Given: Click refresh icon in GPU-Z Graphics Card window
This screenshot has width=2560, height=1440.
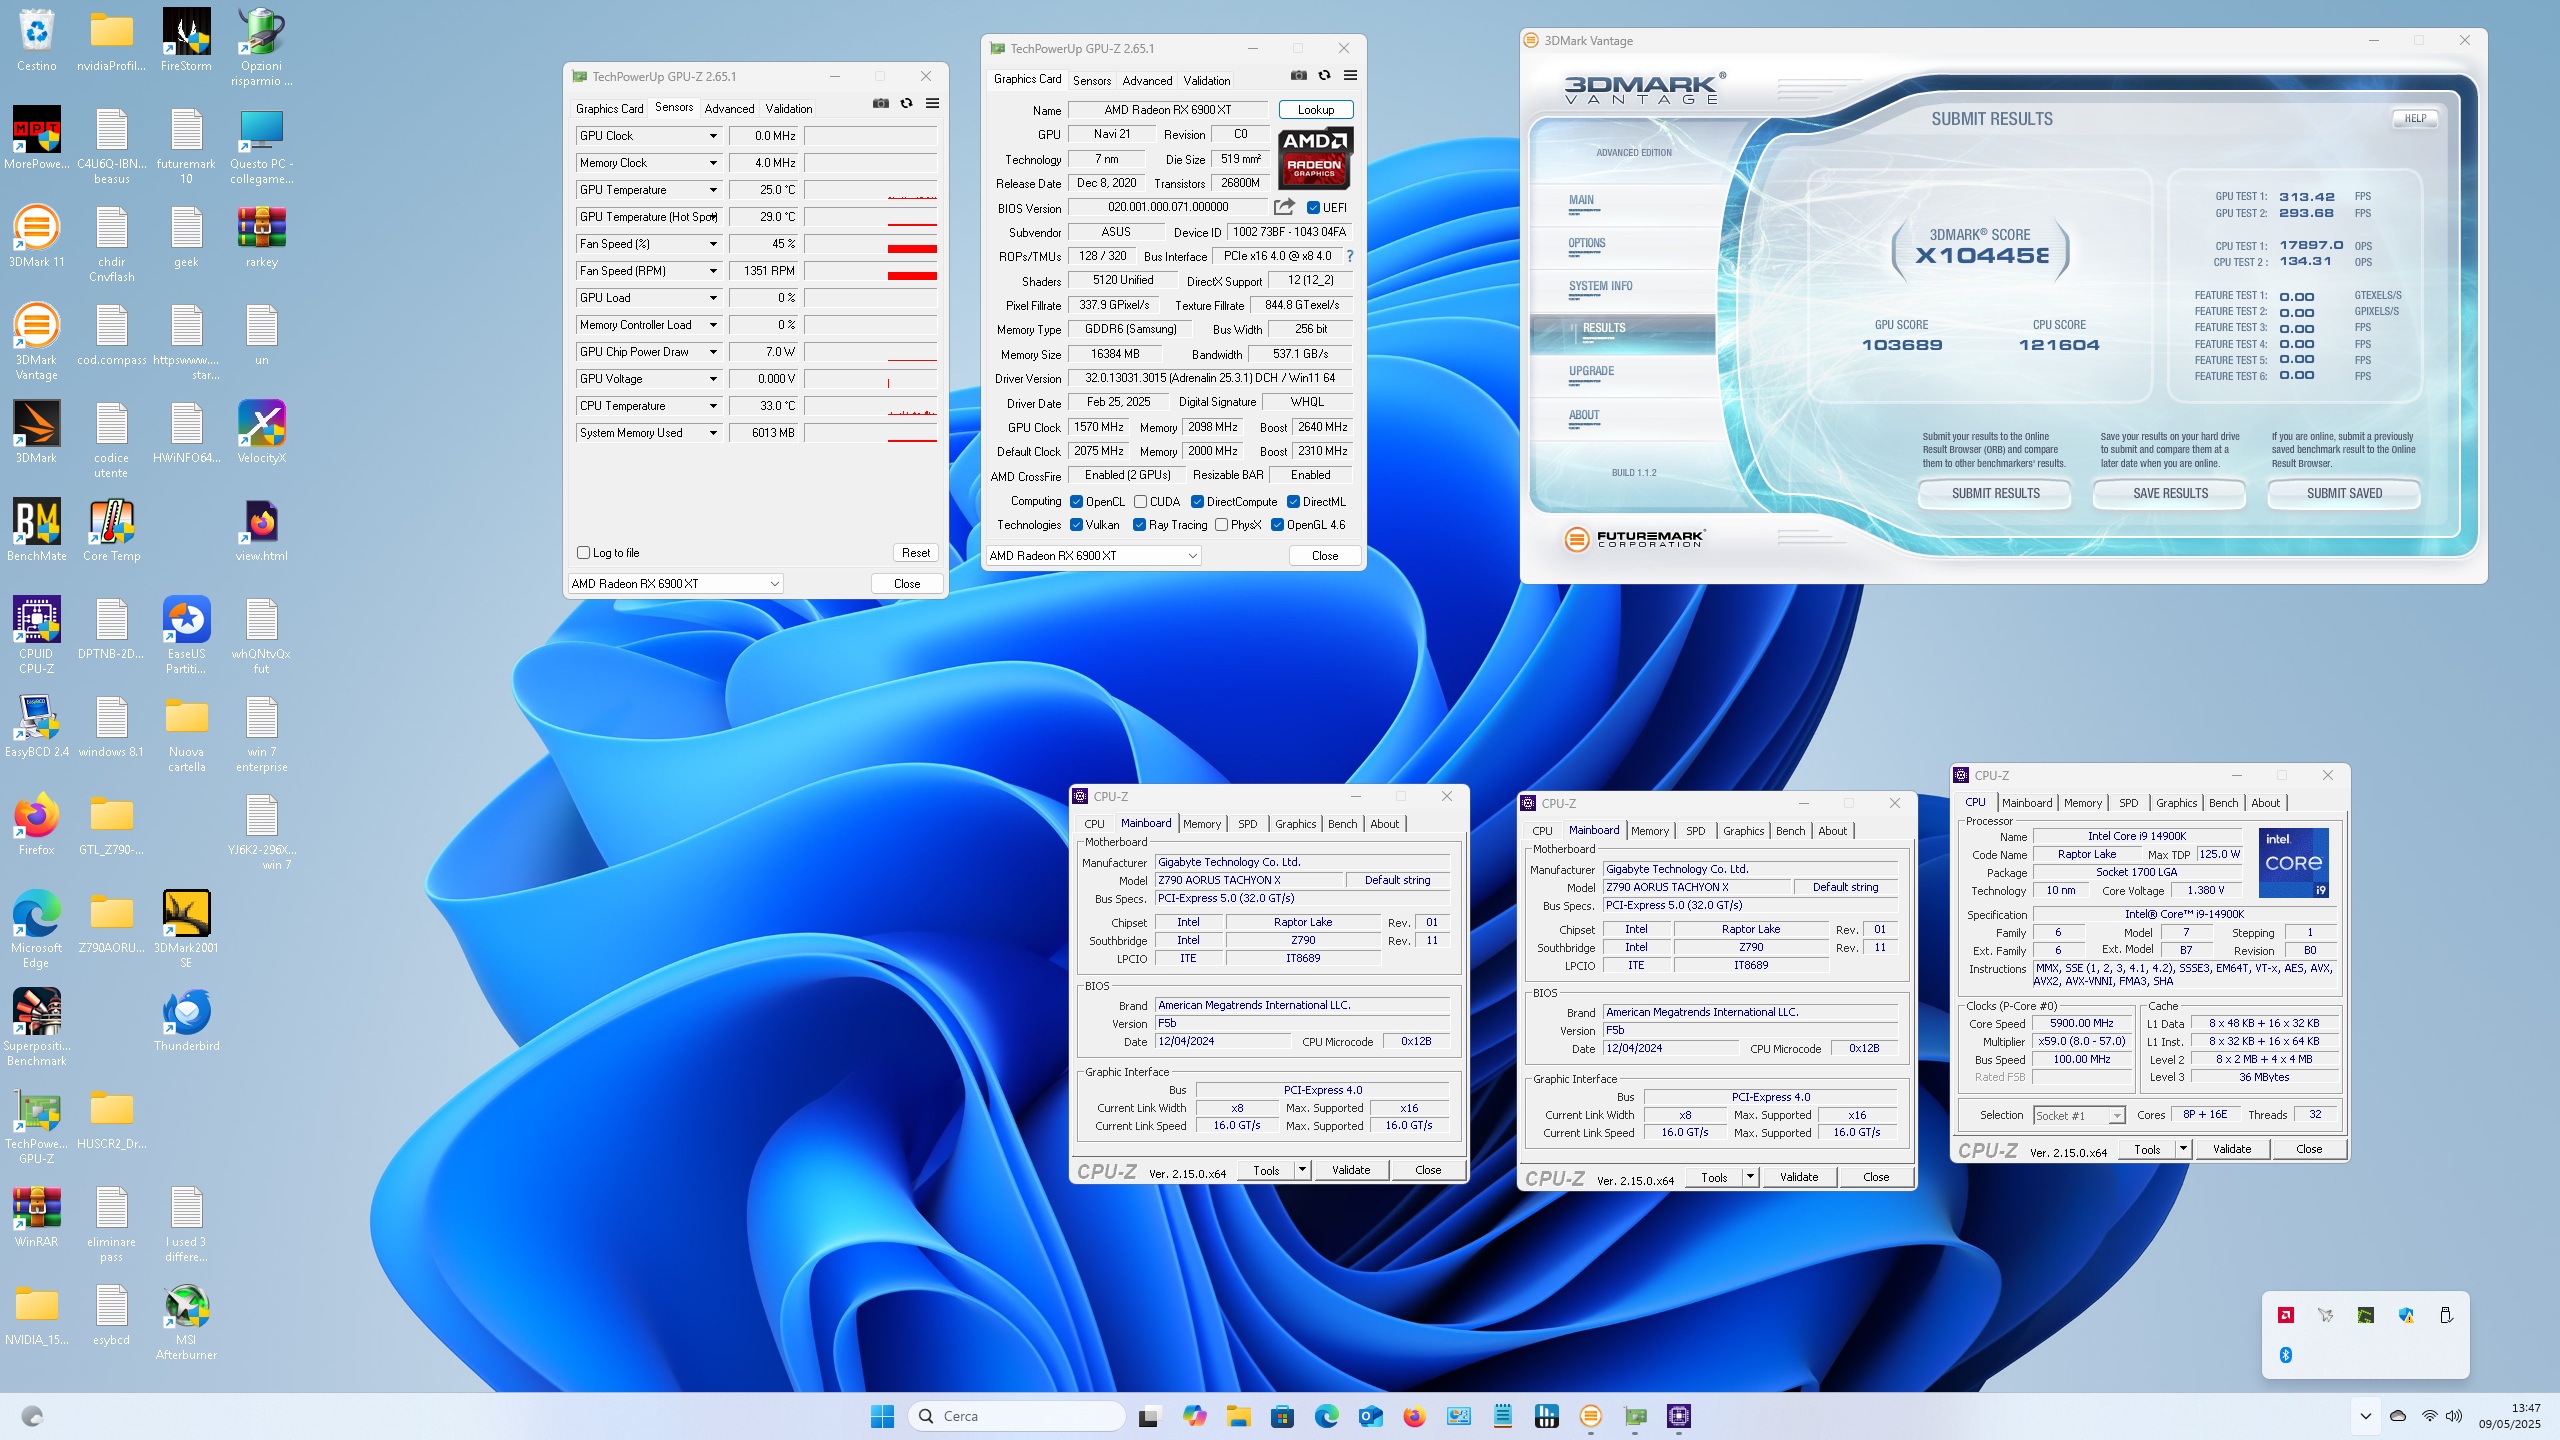Looking at the screenshot, I should click(x=1324, y=75).
